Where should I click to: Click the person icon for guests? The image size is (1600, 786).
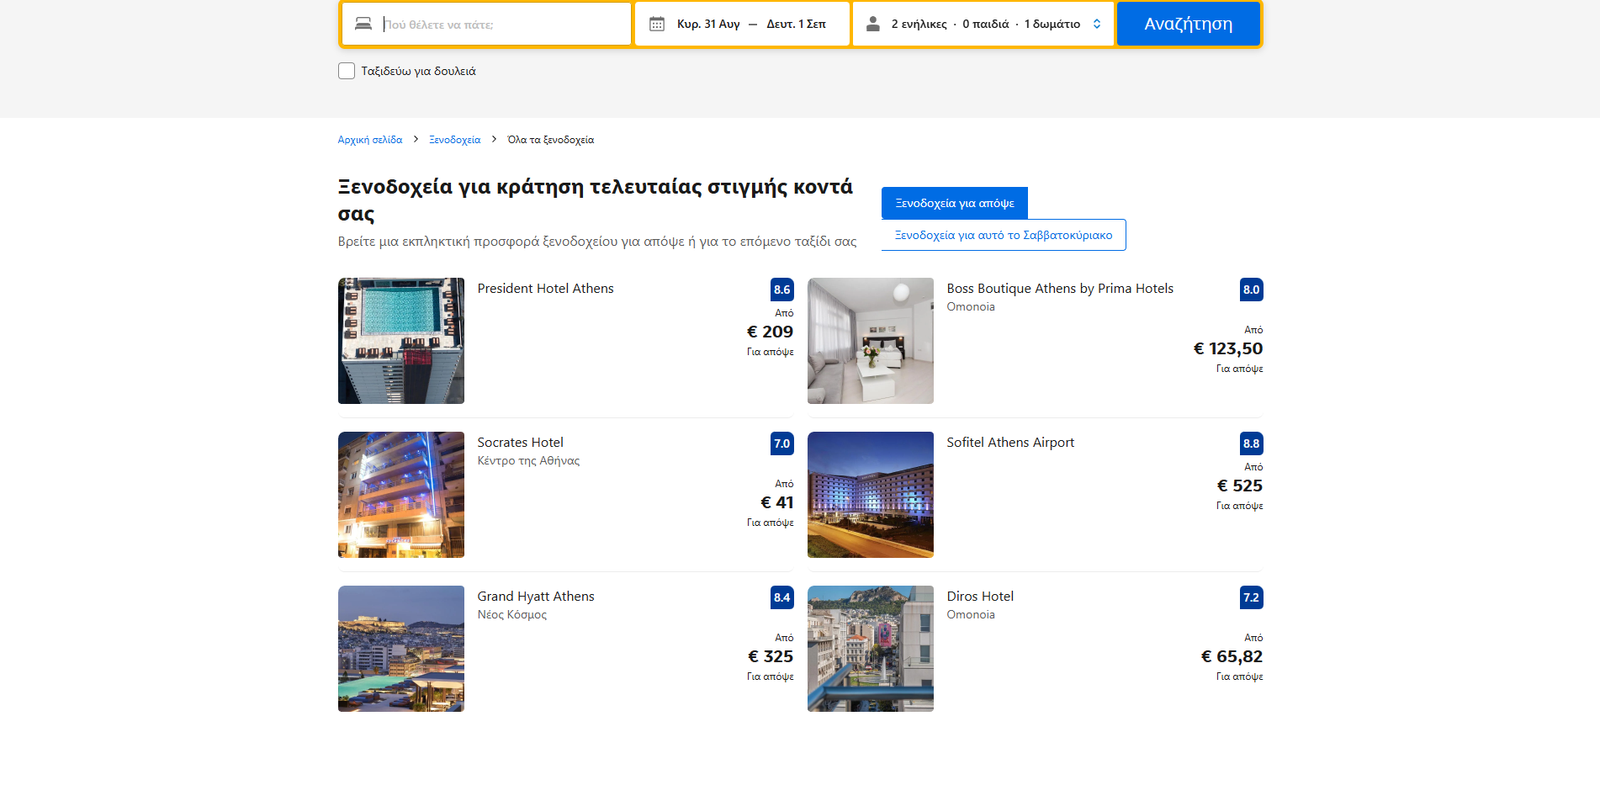[873, 24]
